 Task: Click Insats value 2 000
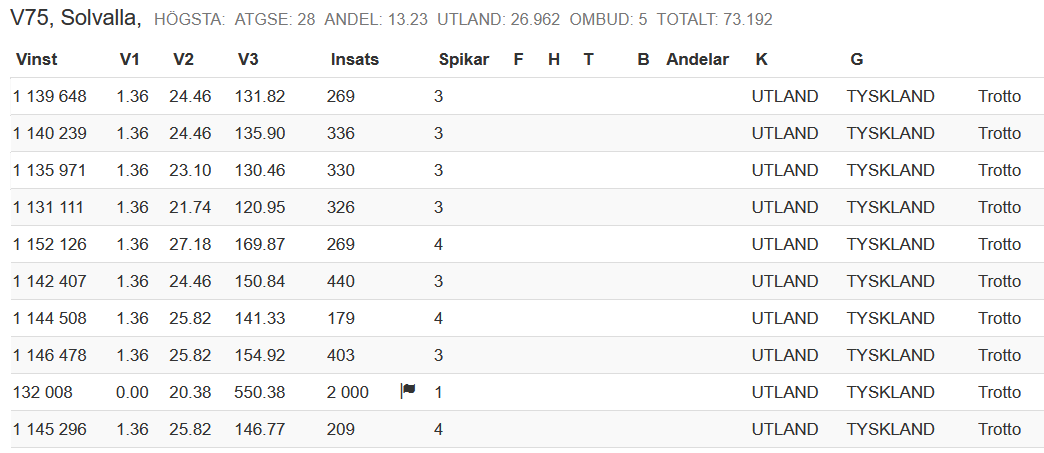[x=348, y=392]
